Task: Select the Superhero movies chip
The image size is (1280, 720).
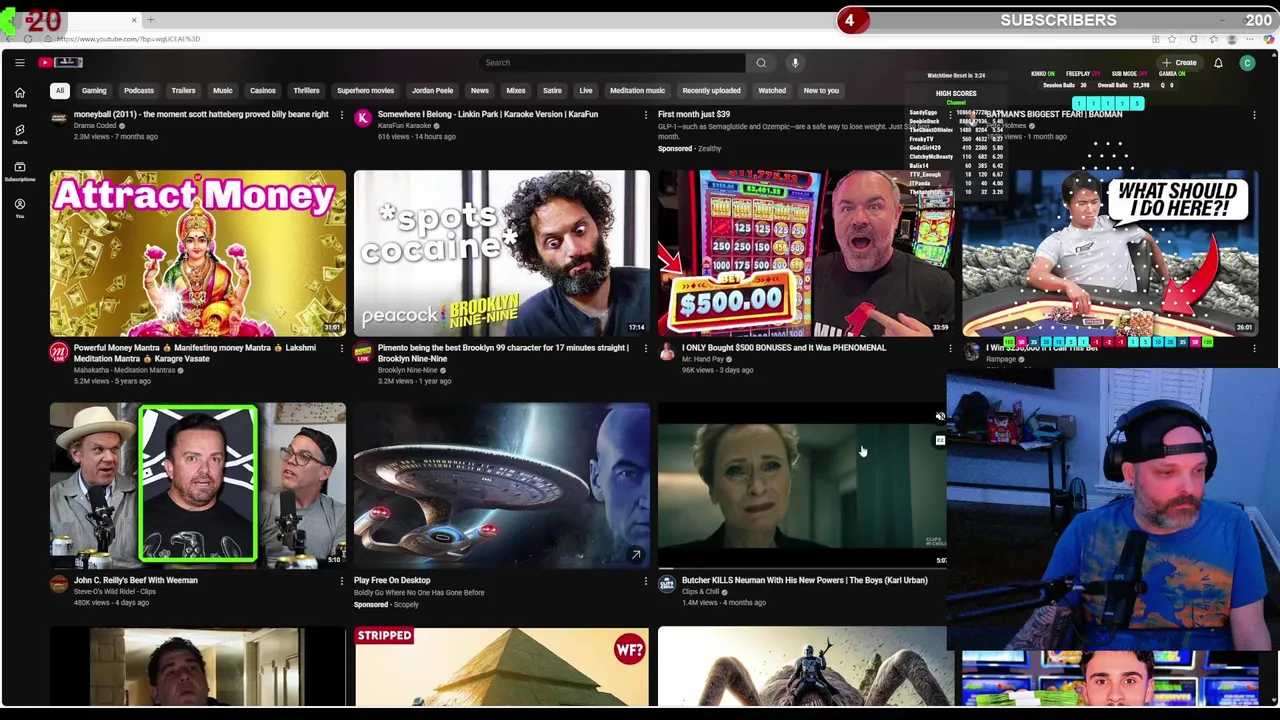Action: pyautogui.click(x=365, y=91)
